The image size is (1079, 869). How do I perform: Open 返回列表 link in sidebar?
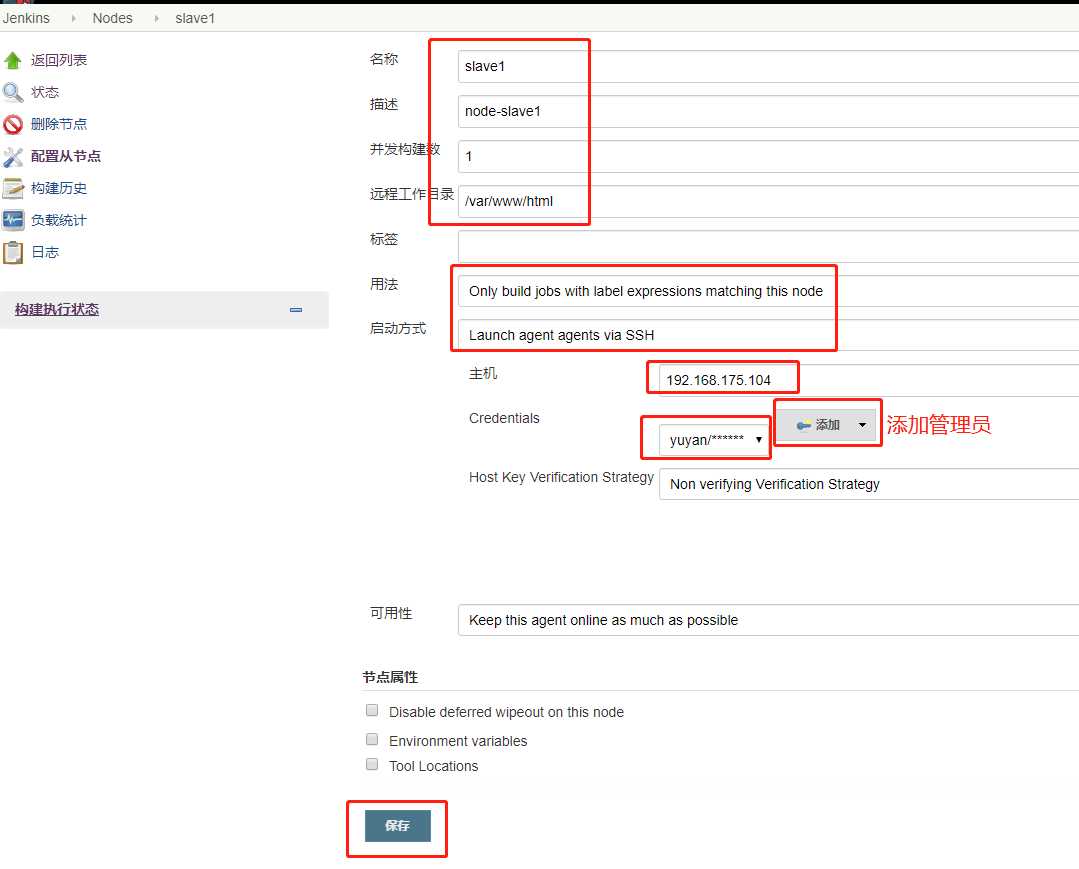pyautogui.click(x=59, y=61)
